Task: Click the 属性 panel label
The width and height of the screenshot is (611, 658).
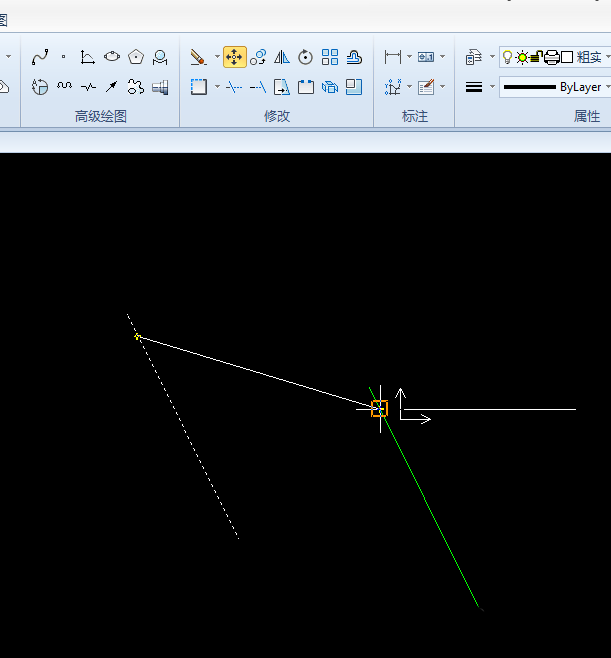Action: tap(587, 116)
